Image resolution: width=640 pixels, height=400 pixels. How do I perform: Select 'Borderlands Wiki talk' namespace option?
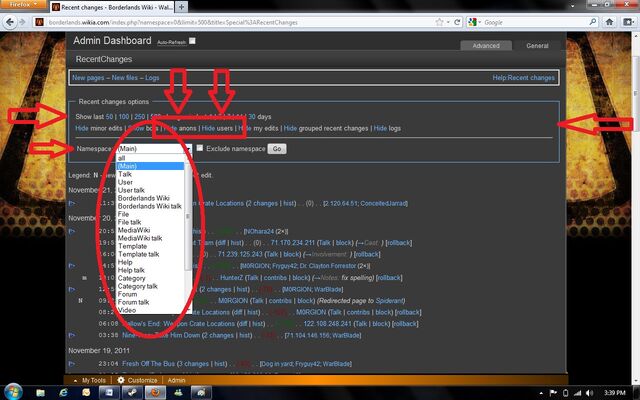point(150,206)
